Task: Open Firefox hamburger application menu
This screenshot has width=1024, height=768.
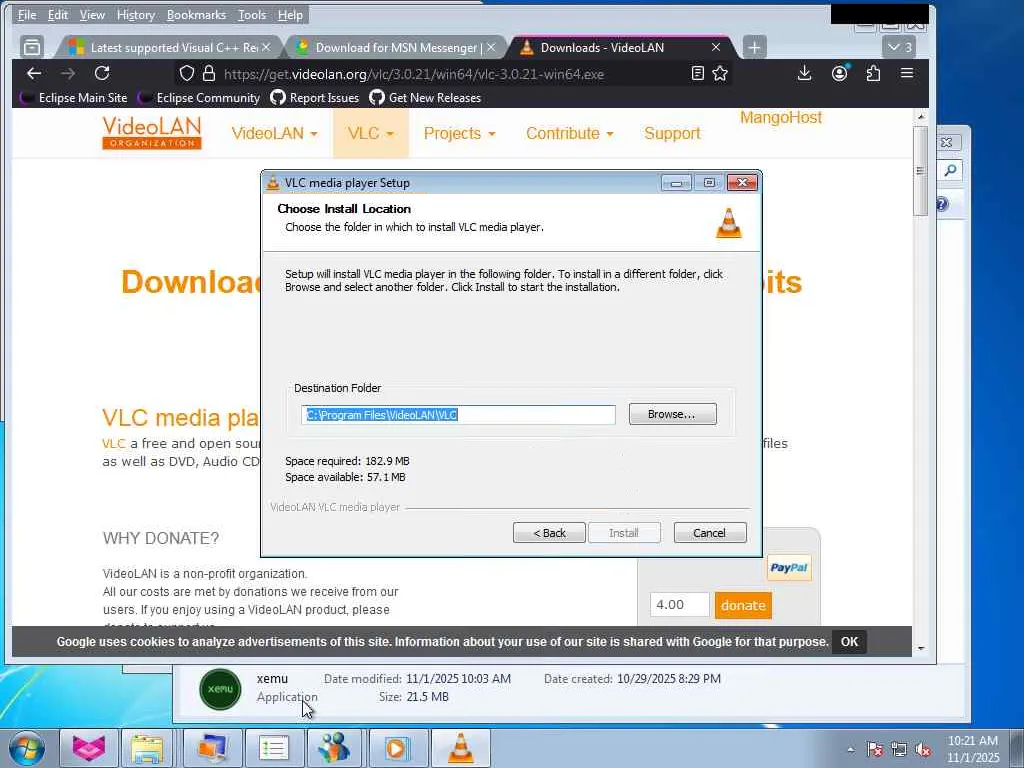Action: click(x=907, y=73)
